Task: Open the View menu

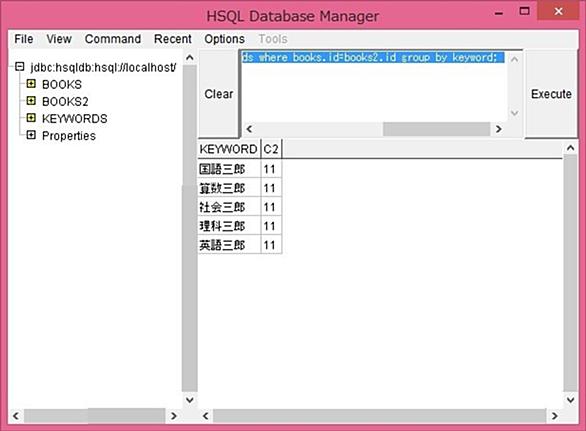Action: click(59, 39)
